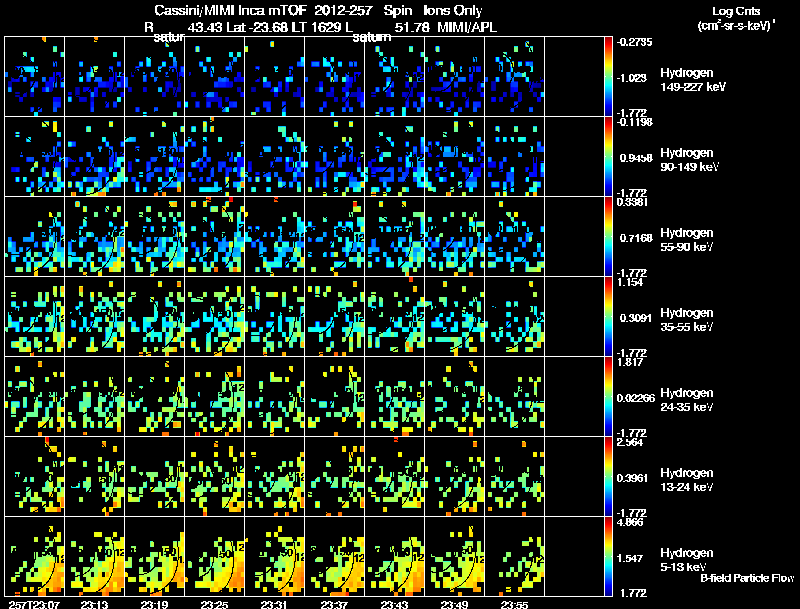Viewport: 800px width, 609px height.
Task: Open the 149-227 keV panel at 257T23:07
Action: coord(34,77)
